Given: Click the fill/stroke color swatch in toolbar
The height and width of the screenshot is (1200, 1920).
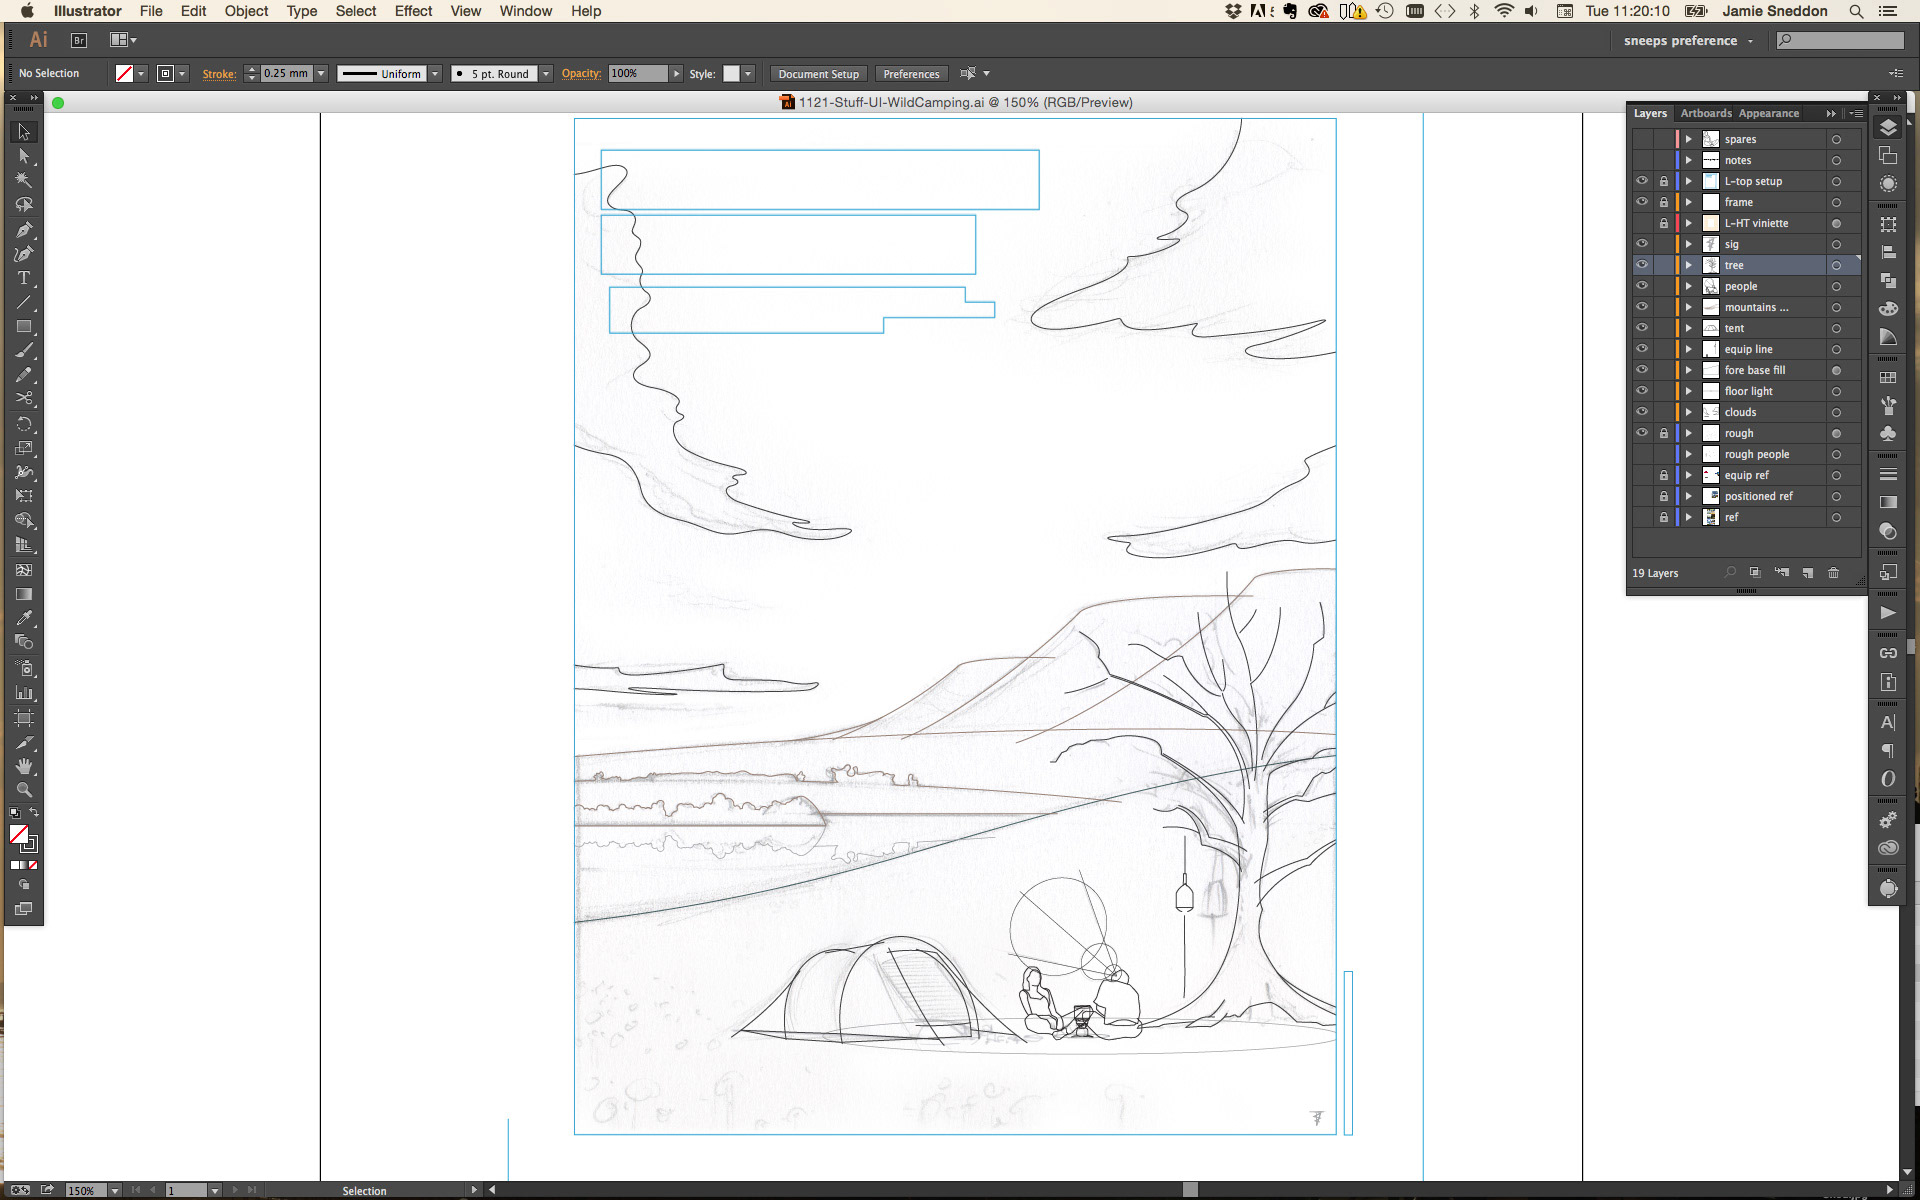Looking at the screenshot, I should pos(19,834).
